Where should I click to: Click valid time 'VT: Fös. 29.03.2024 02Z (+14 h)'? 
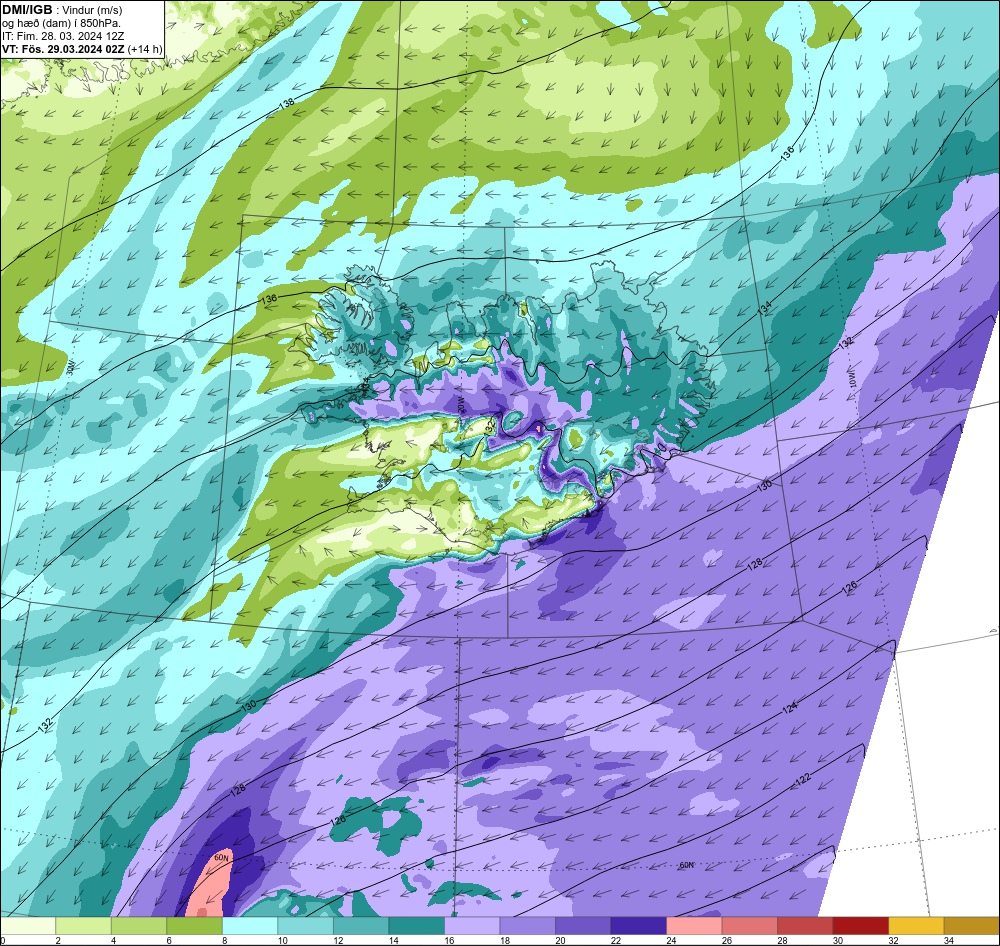click(82, 48)
